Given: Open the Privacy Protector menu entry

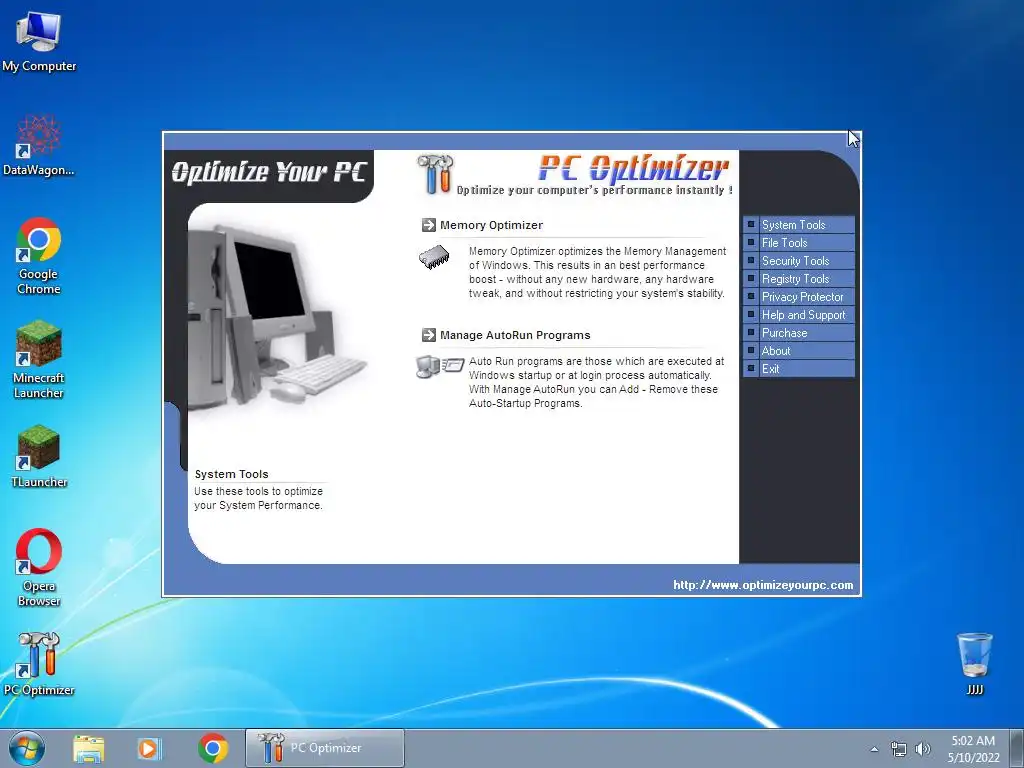Looking at the screenshot, I should 799,296.
